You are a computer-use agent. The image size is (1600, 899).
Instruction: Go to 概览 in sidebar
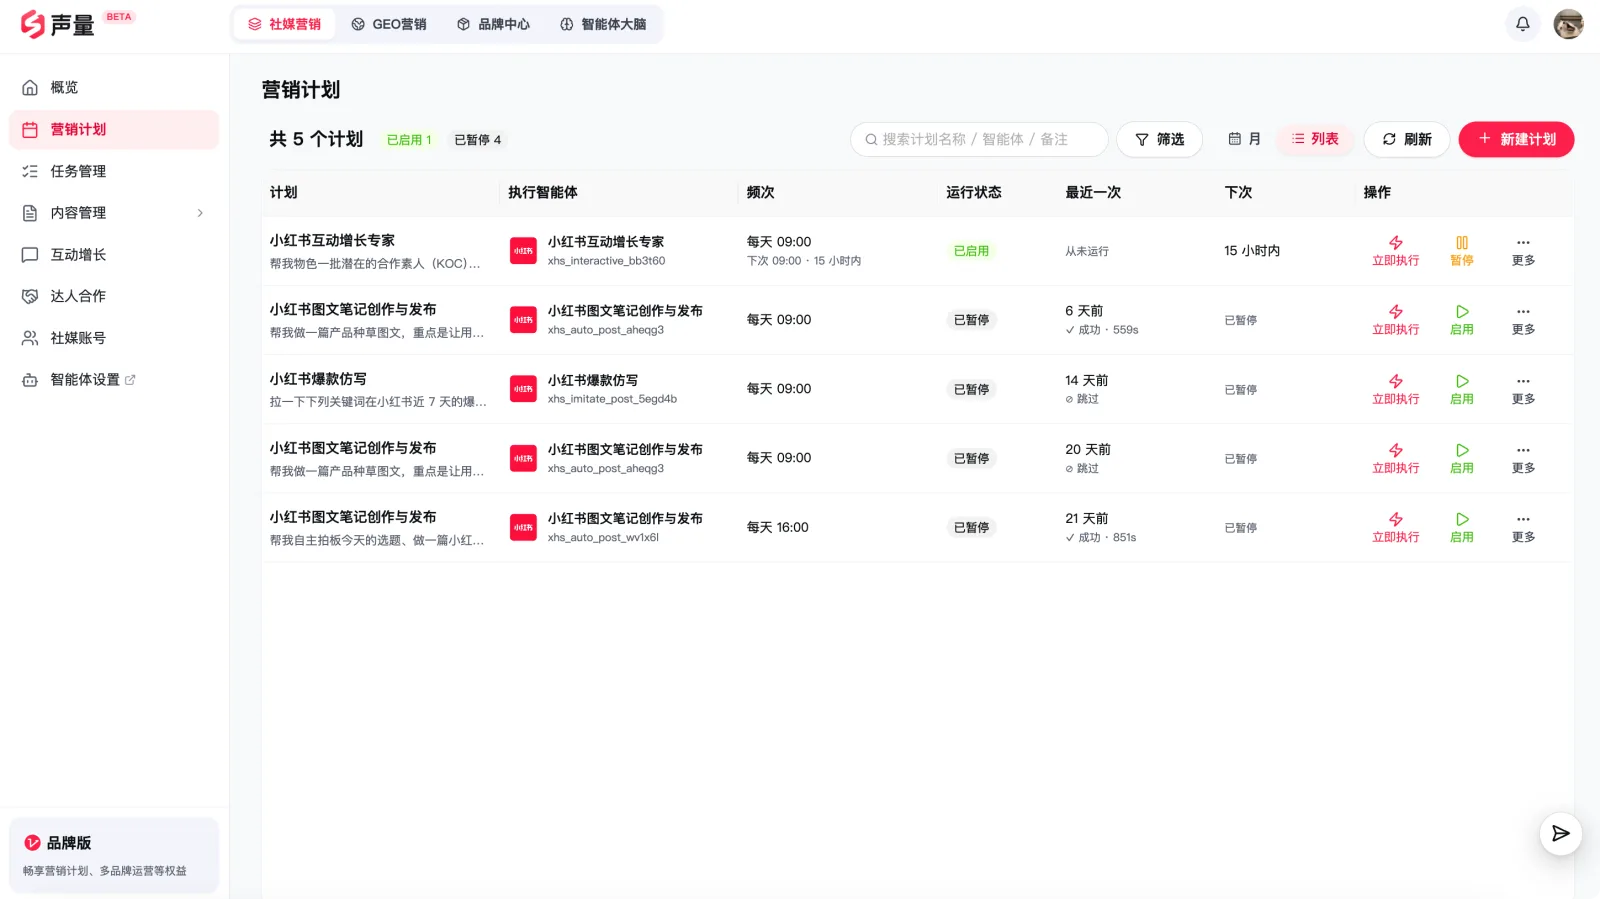click(114, 88)
